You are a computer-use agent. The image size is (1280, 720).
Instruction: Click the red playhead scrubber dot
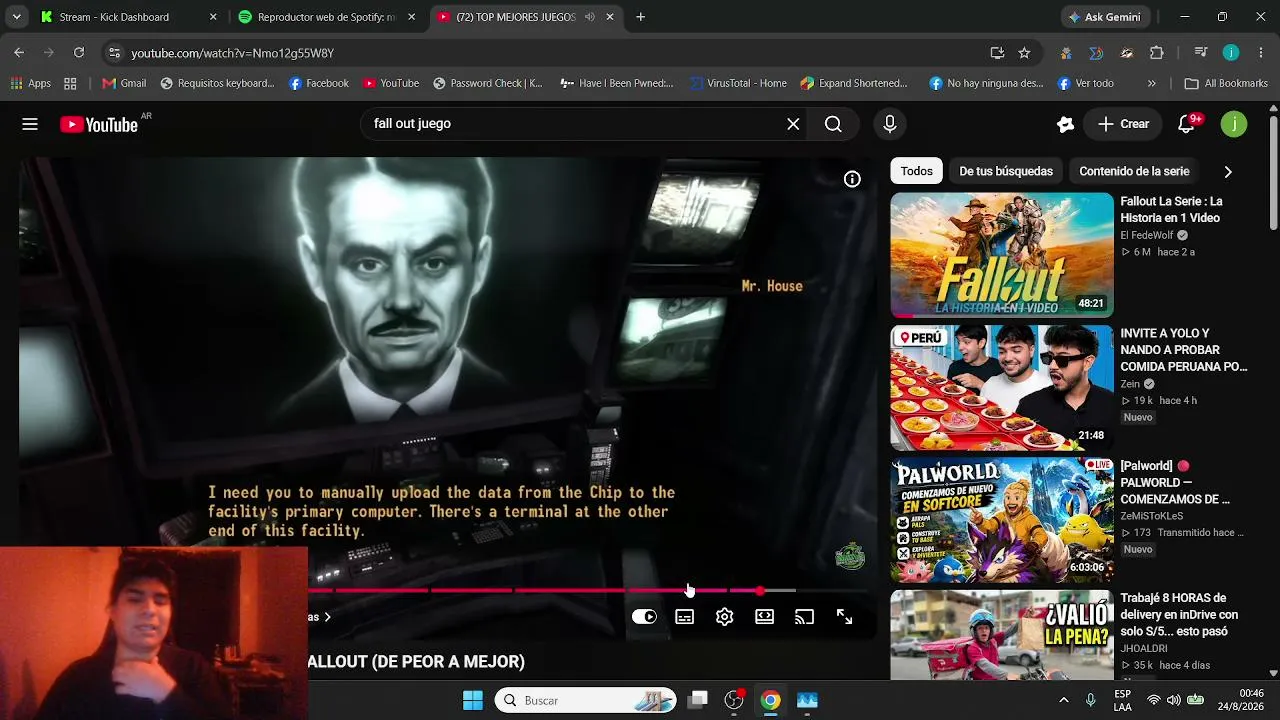point(760,591)
